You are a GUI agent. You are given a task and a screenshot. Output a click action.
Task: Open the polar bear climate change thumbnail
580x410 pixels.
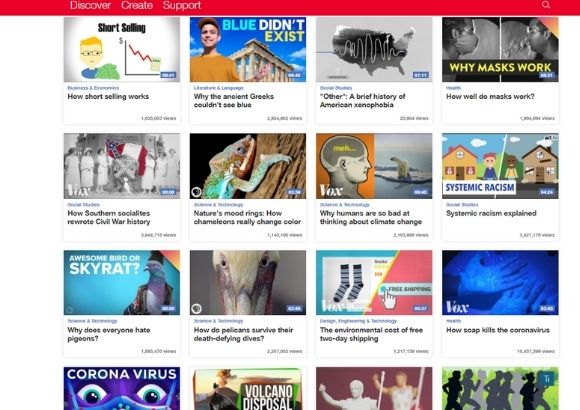[x=374, y=166]
